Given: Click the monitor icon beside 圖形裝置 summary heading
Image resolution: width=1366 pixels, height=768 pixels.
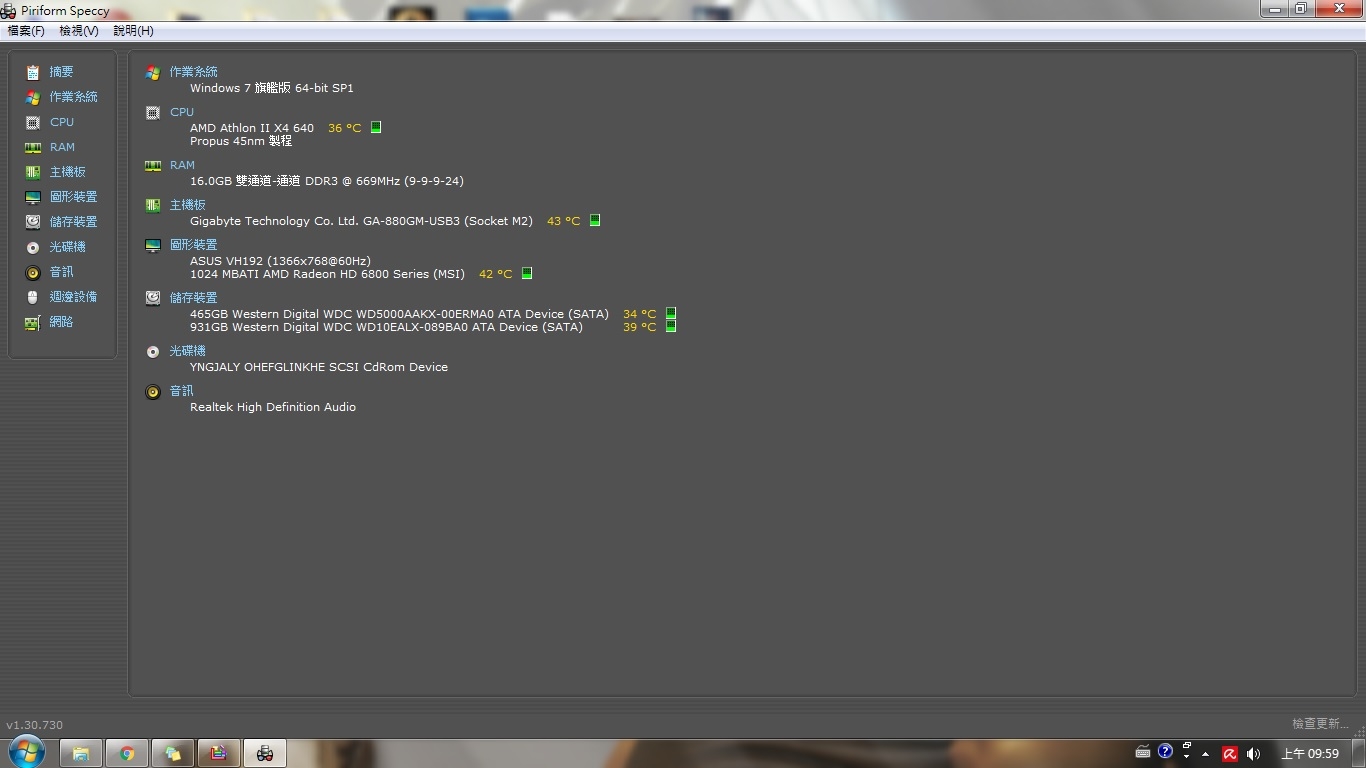Looking at the screenshot, I should click(153, 246).
